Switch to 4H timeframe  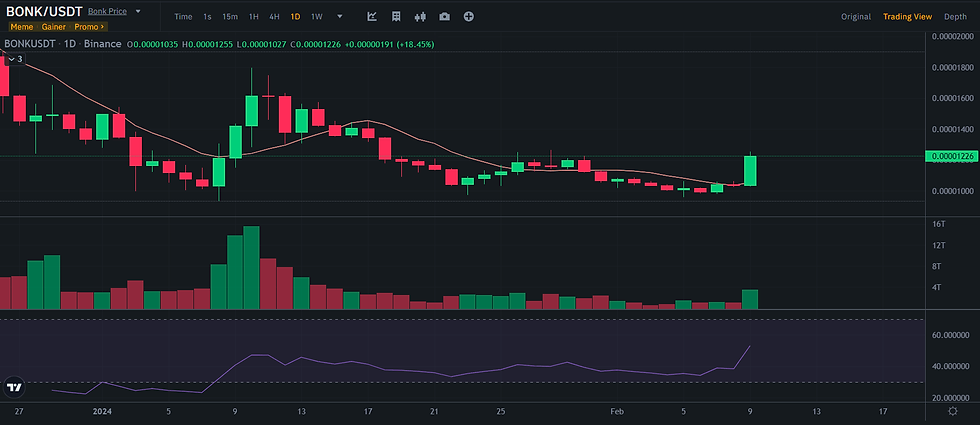pyautogui.click(x=274, y=17)
